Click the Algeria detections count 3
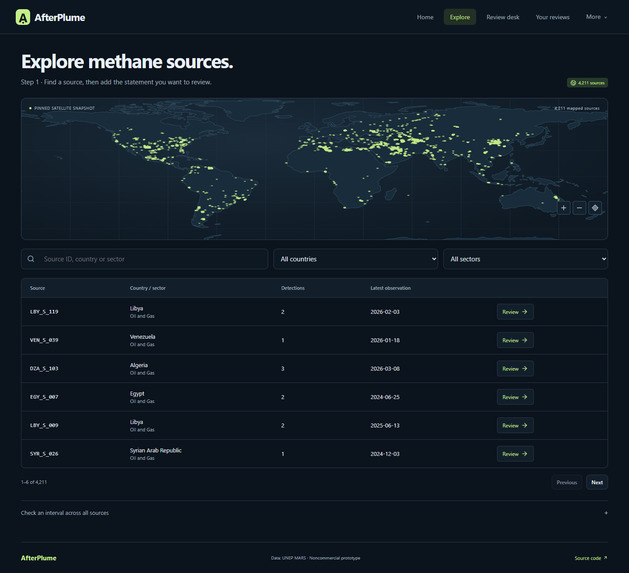Image resolution: width=629 pixels, height=573 pixels. (282, 368)
